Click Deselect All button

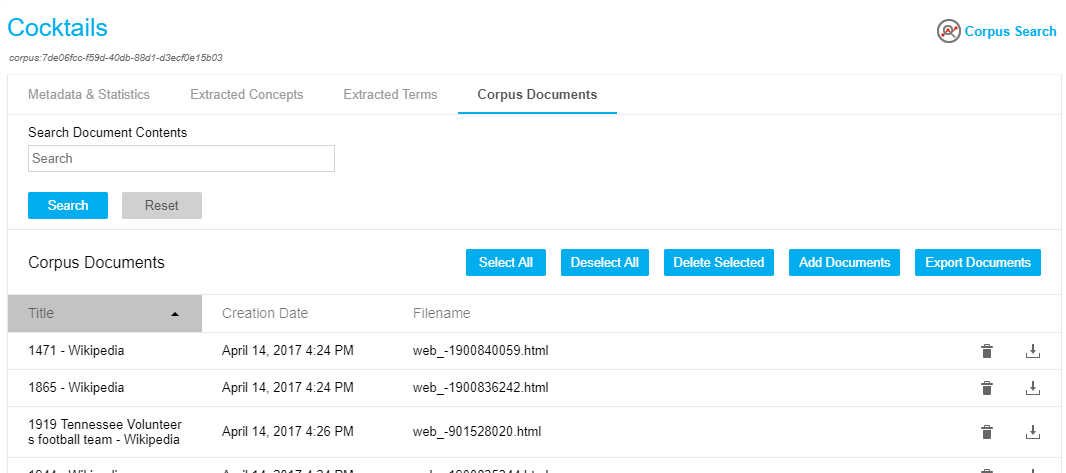click(604, 263)
